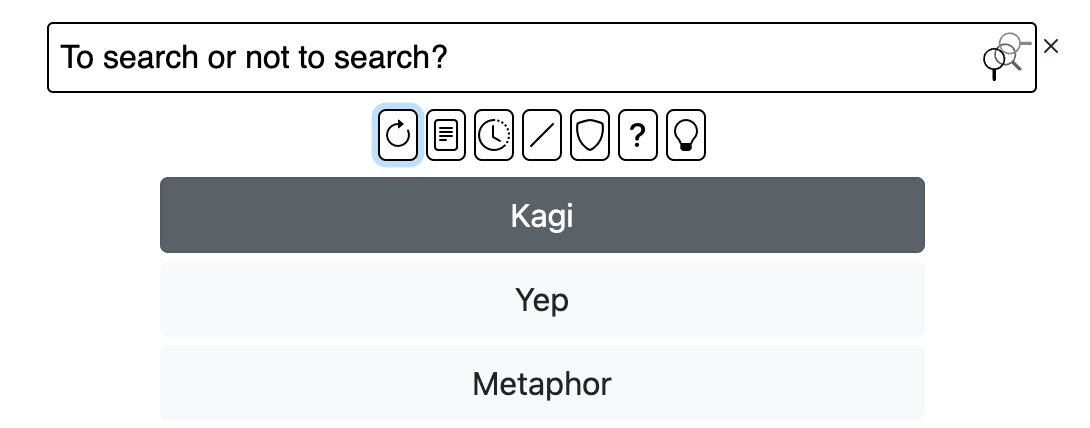Screen dimensions: 1090x428
Task: Select the clock history icon
Action: coord(494,135)
